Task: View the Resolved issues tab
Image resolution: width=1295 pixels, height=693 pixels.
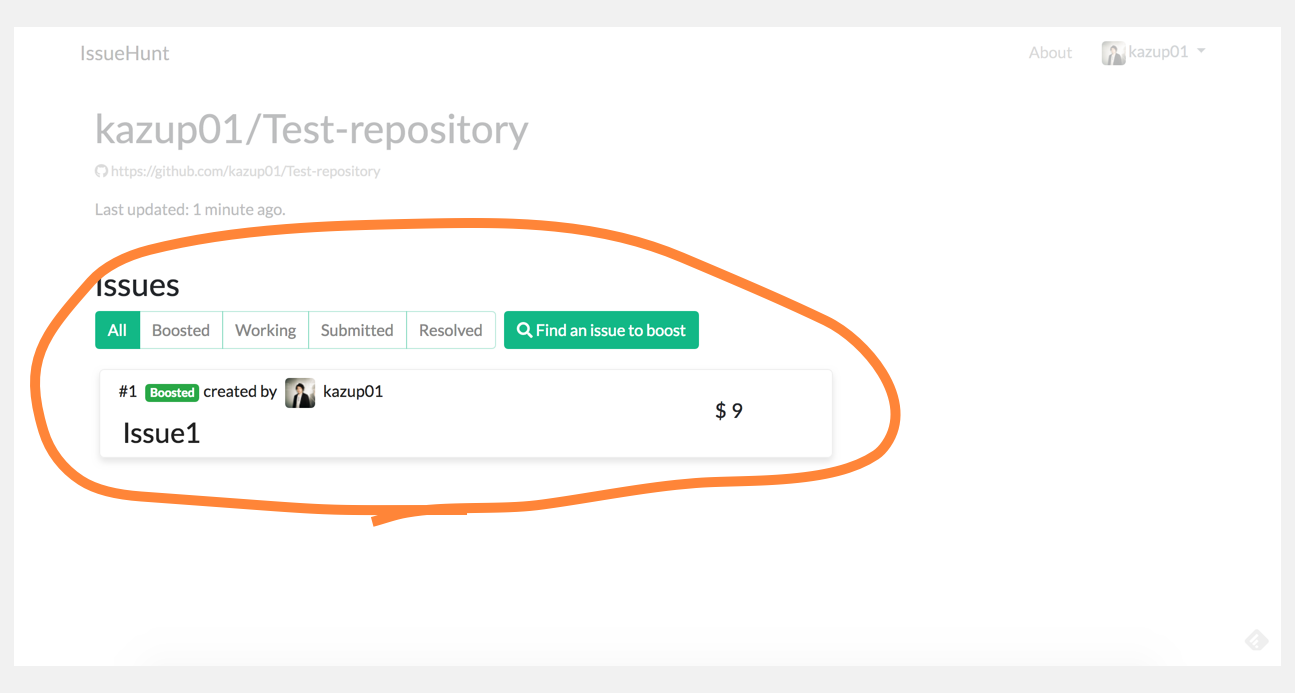Action: [x=451, y=330]
